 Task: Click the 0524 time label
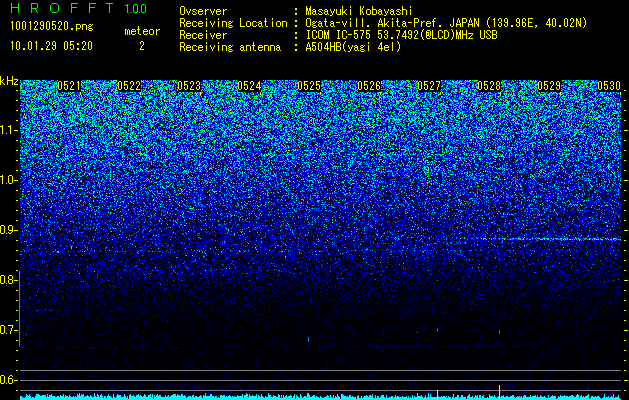(249, 86)
